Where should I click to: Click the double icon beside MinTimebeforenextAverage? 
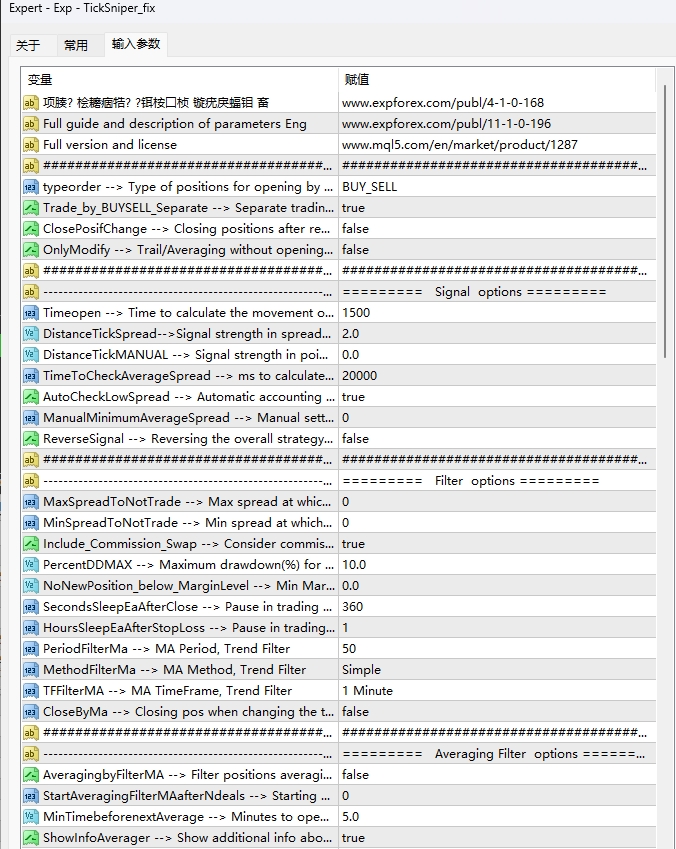(31, 817)
